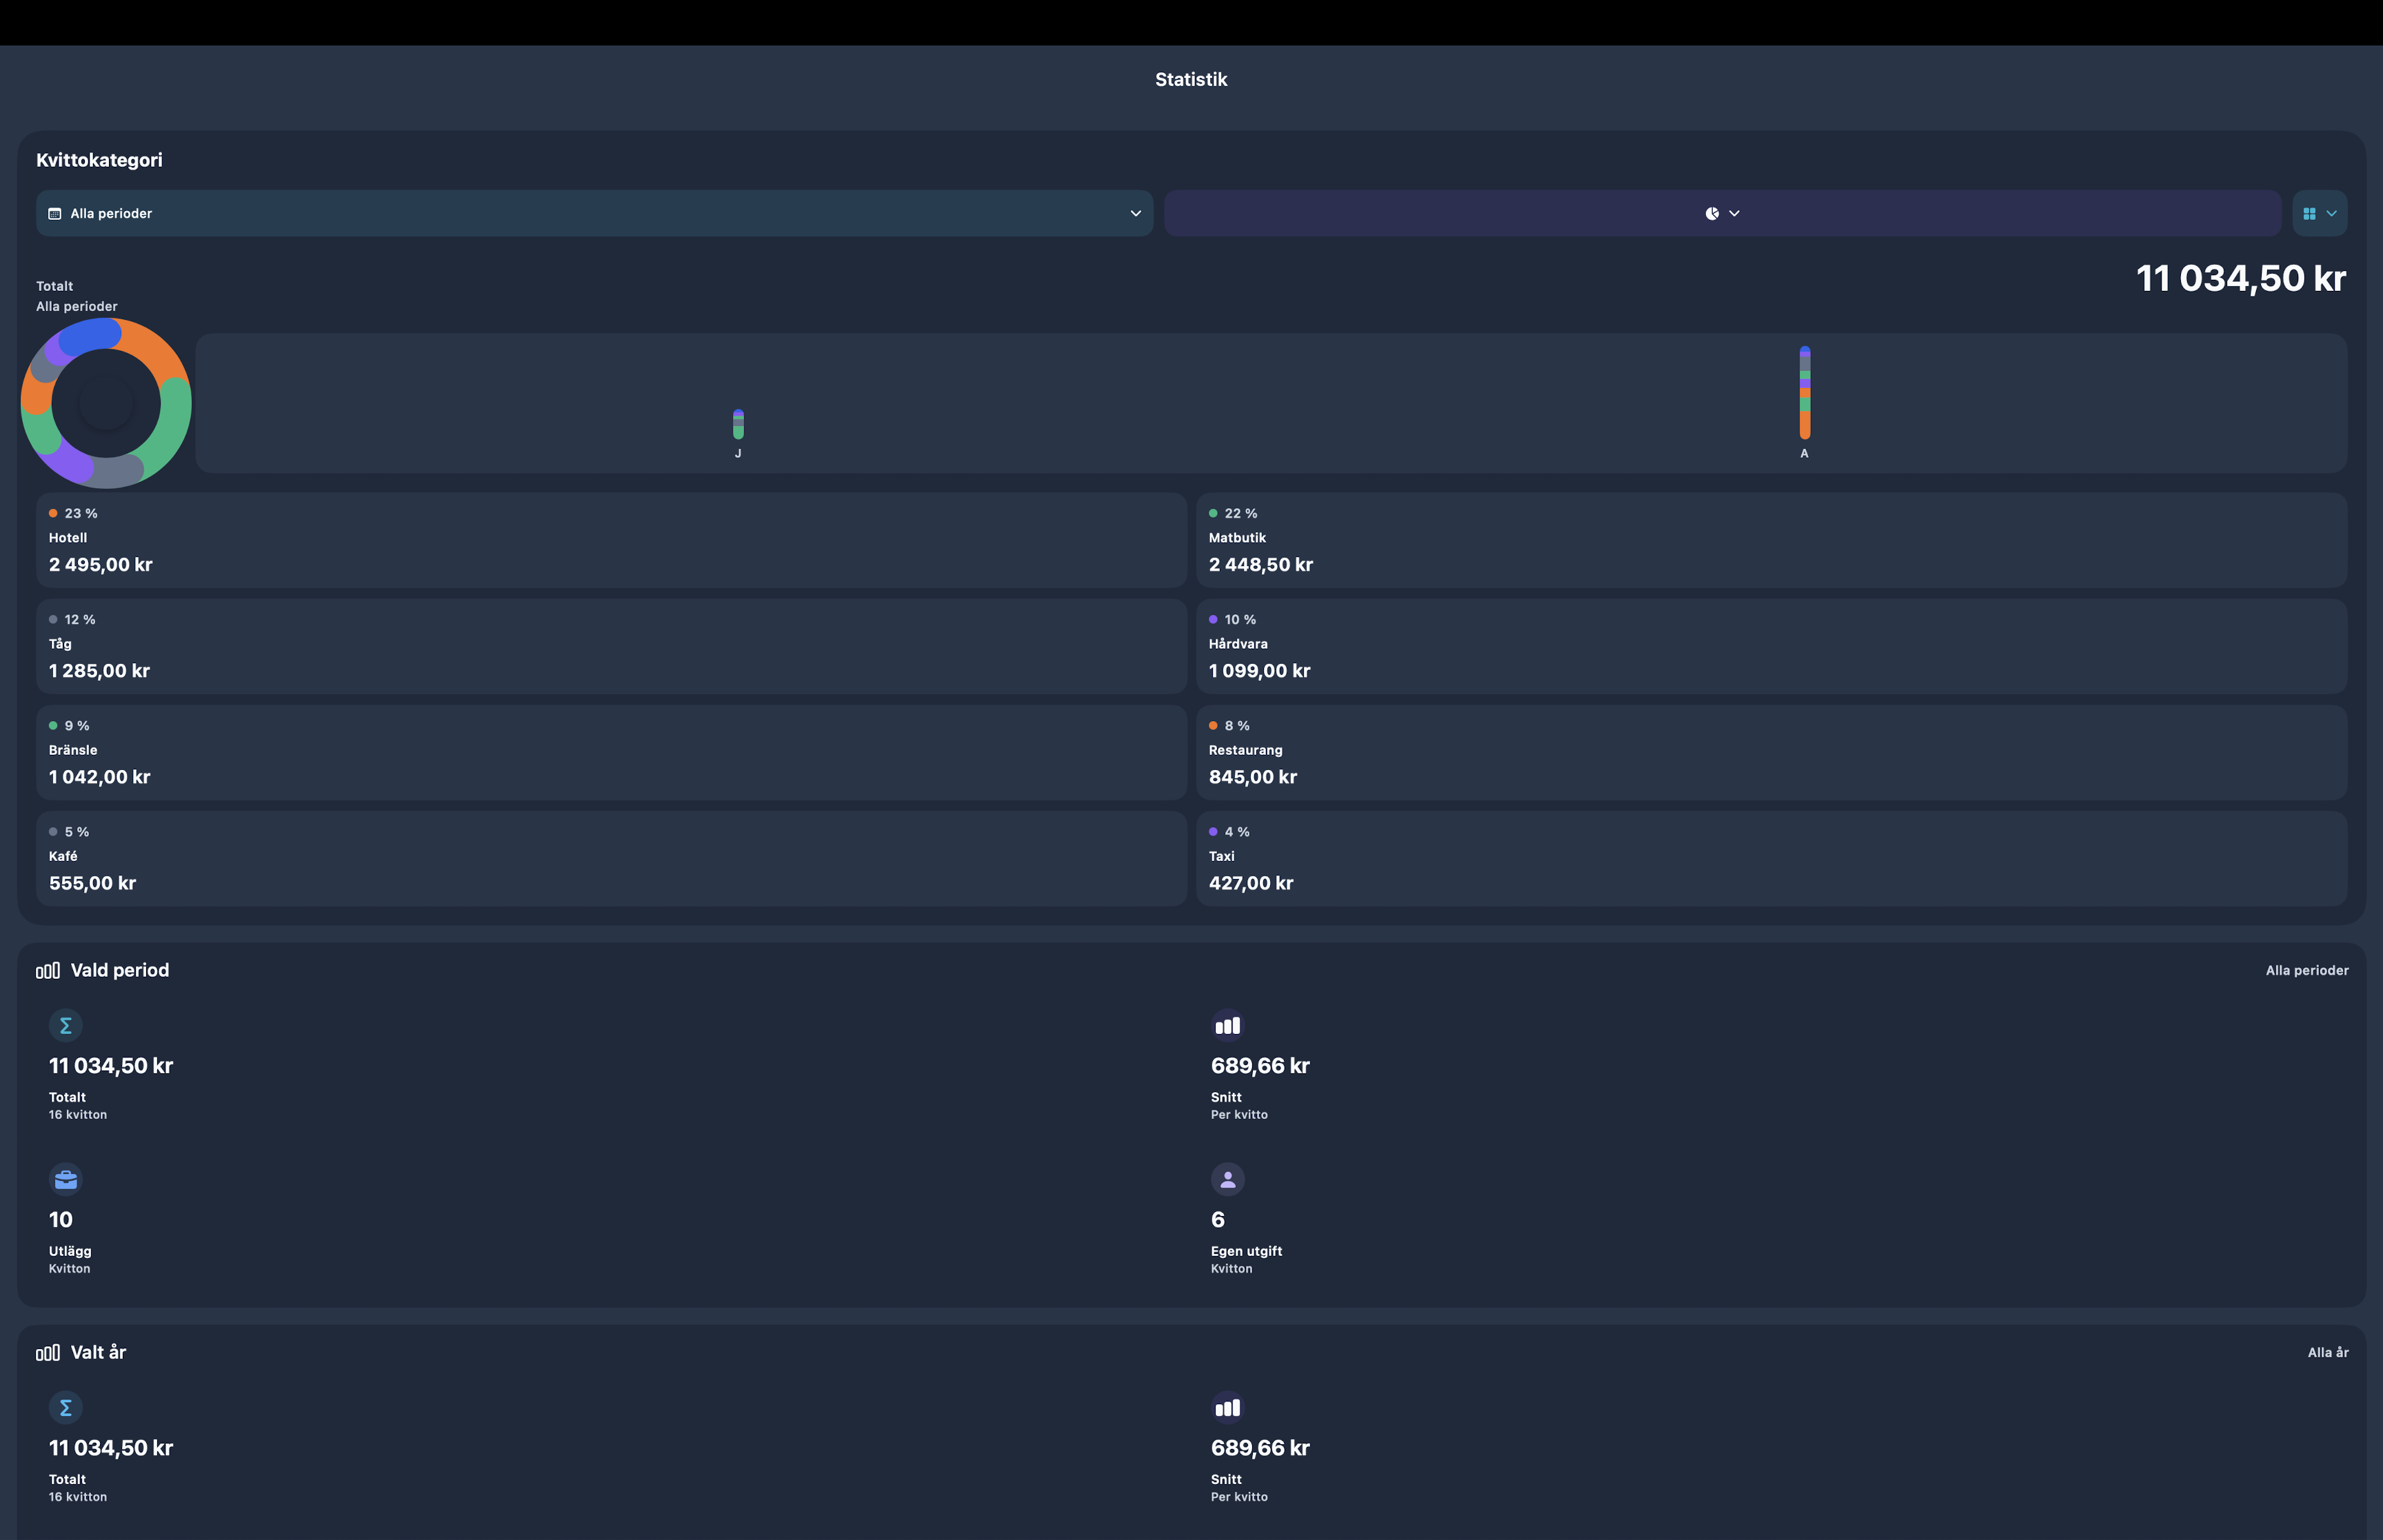Click the bar chart icon beside Vald period
Screen dimensions: 2383x1540
coord(48,970)
